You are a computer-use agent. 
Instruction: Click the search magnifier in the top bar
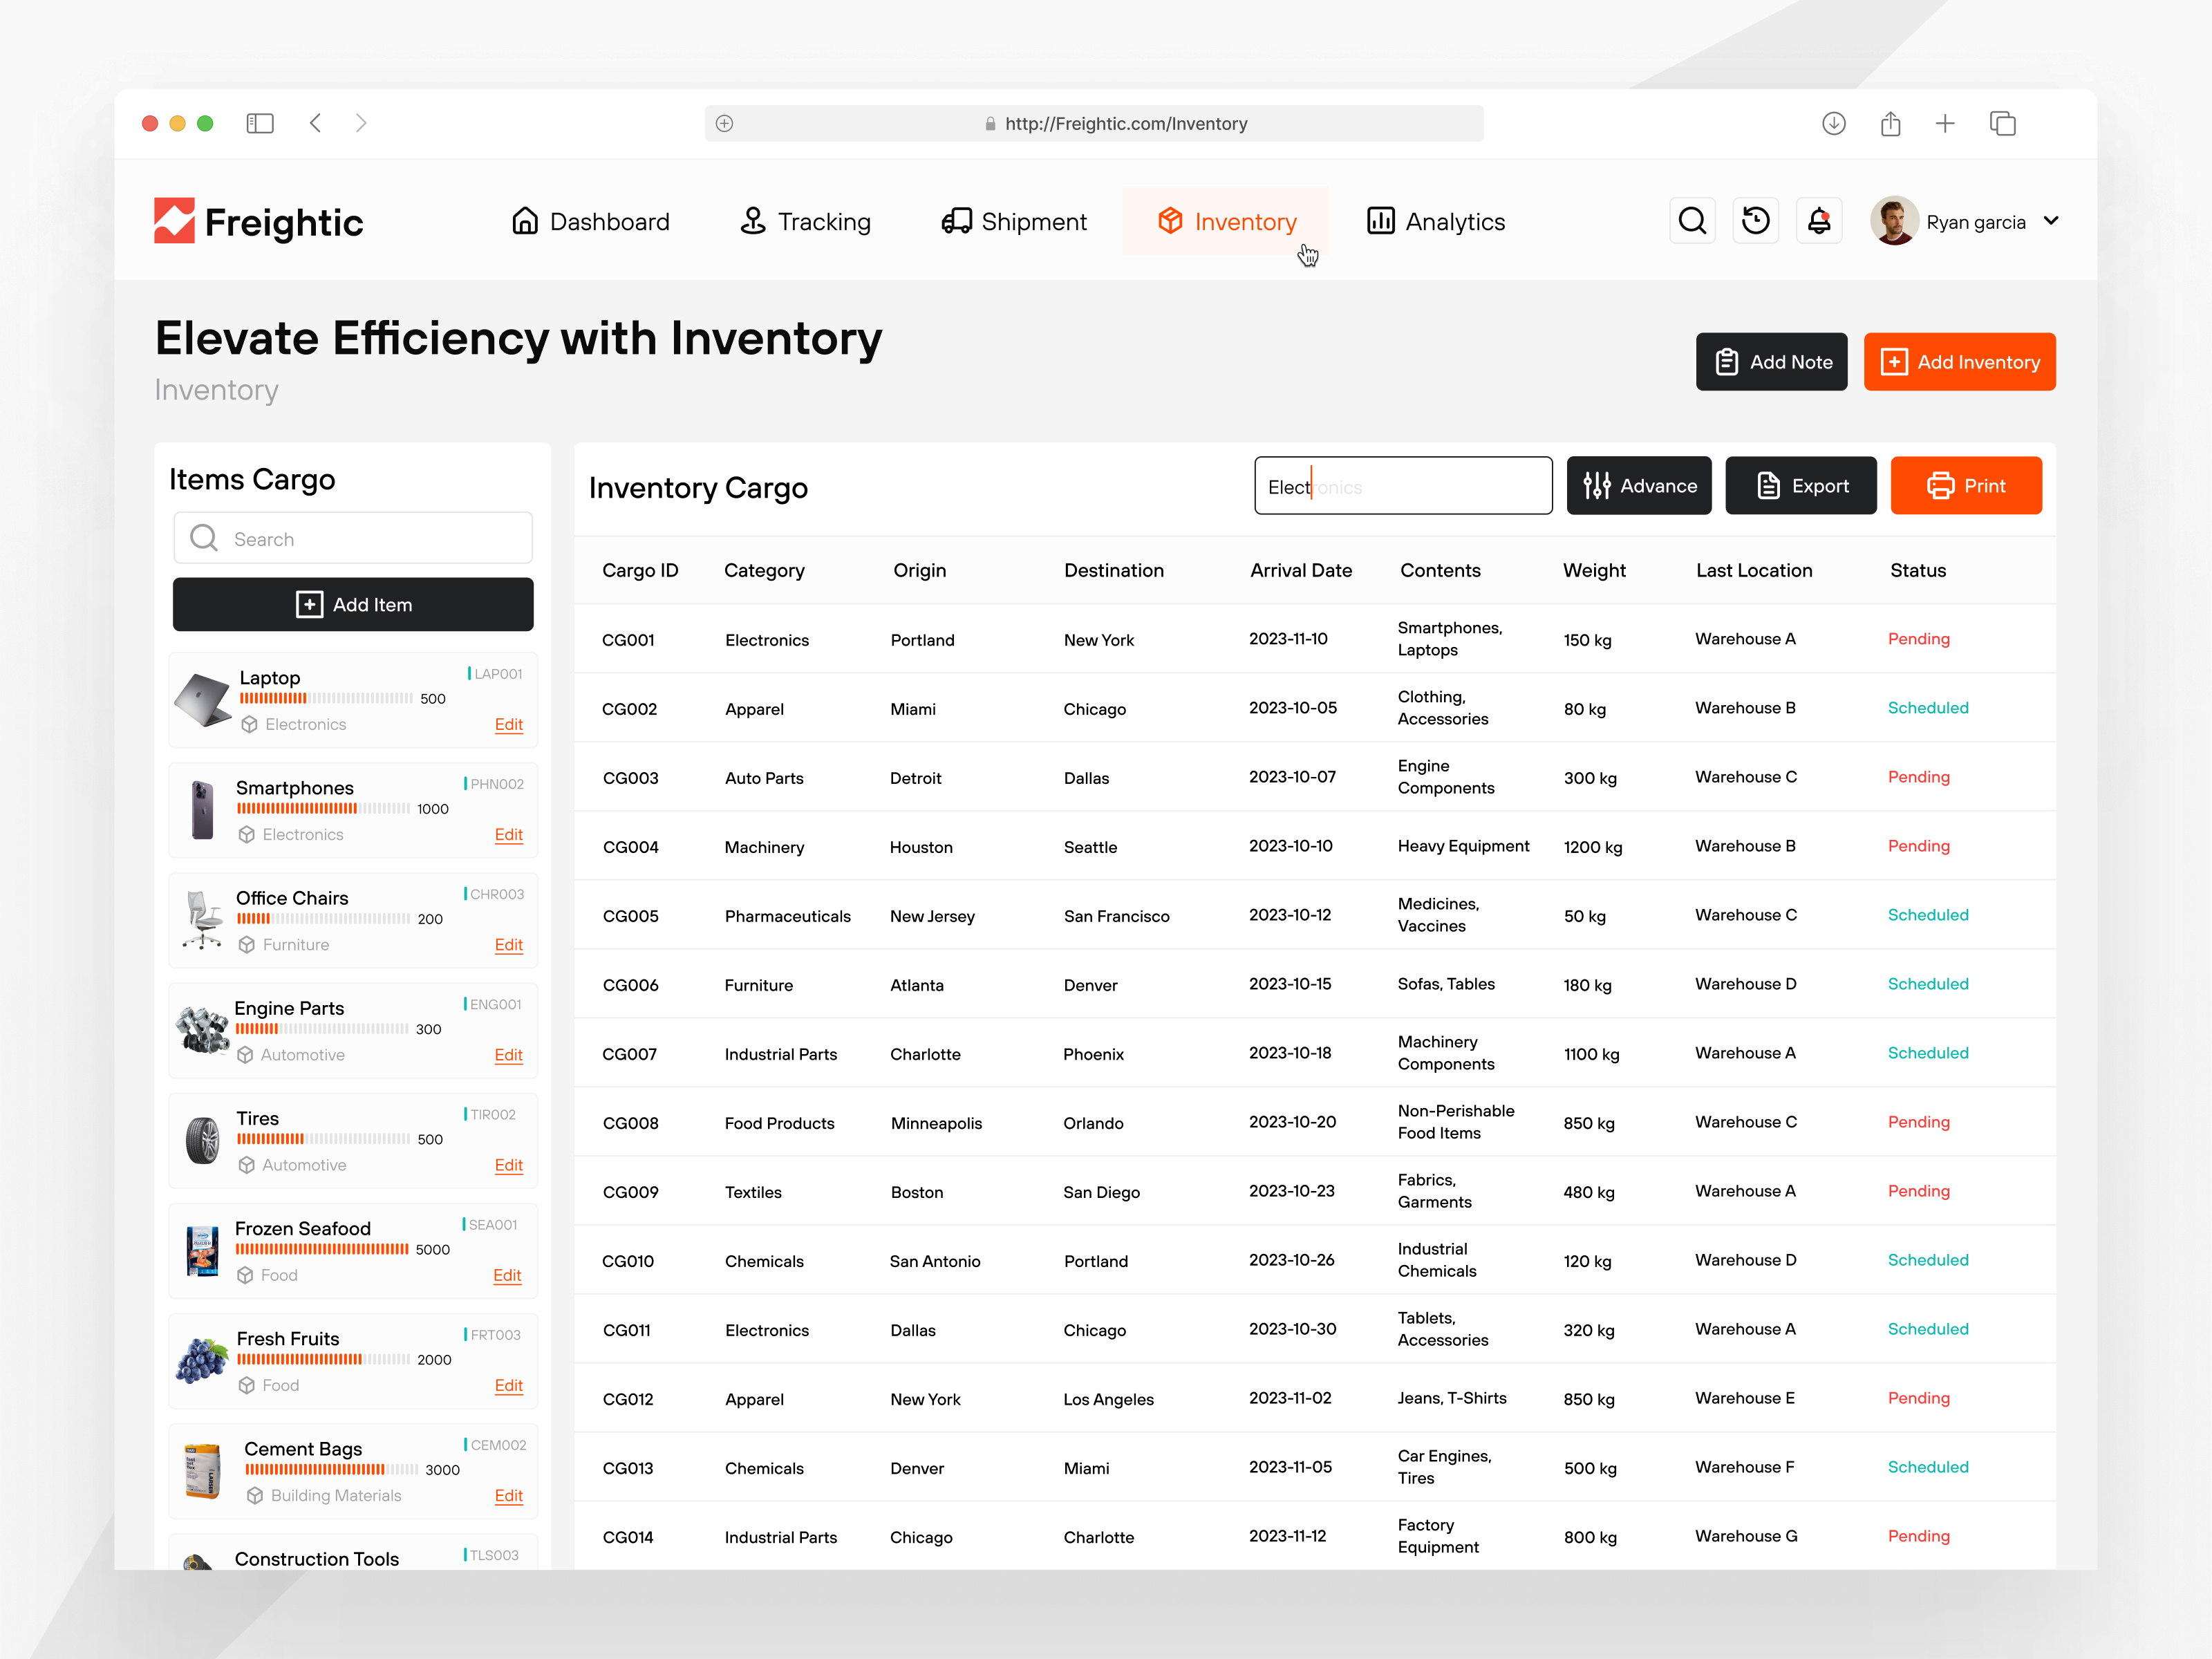[1692, 221]
